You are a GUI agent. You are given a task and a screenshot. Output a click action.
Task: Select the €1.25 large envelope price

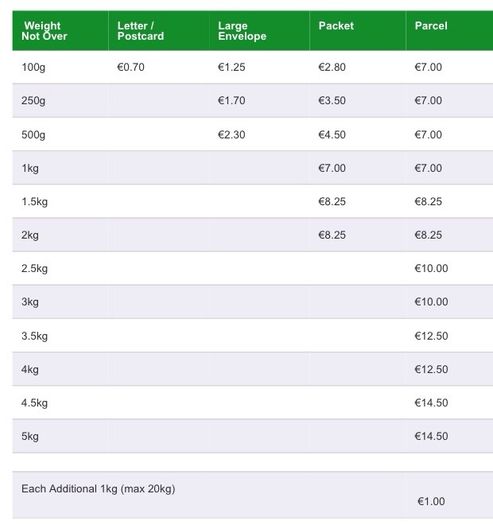click(x=231, y=67)
